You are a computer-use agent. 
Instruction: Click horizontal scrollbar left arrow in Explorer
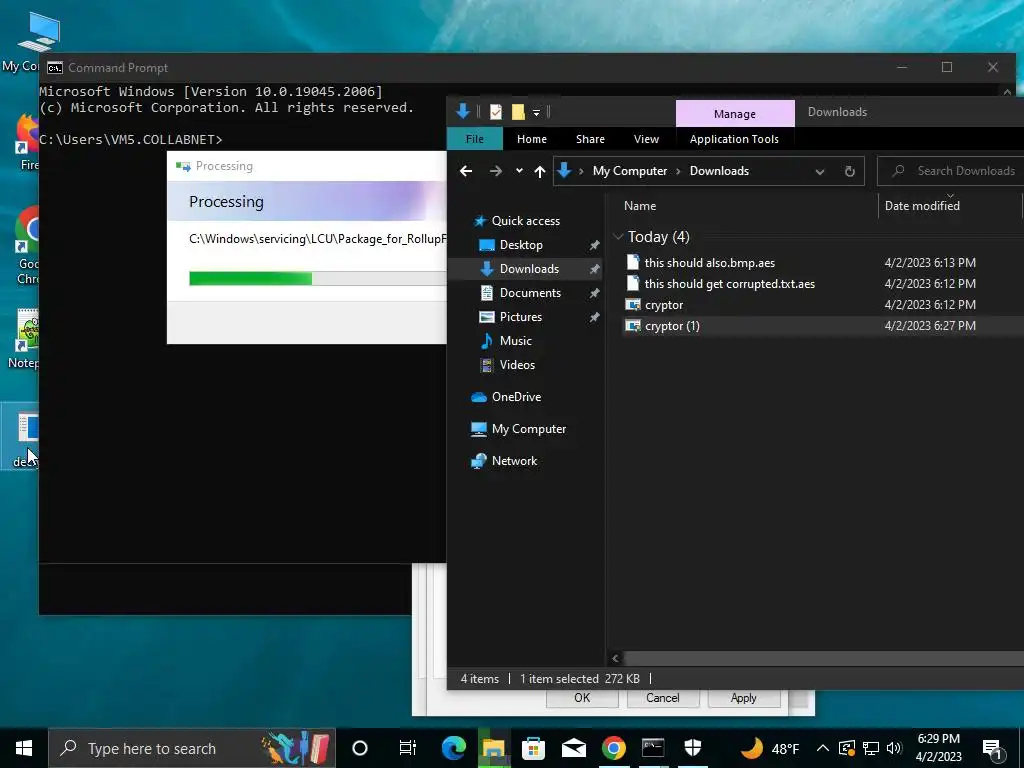[x=615, y=658]
